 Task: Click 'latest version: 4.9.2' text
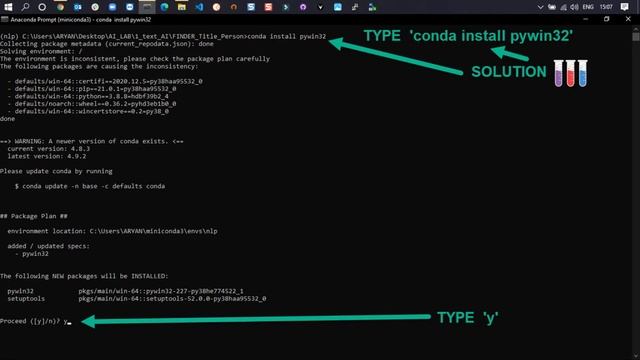click(47, 156)
